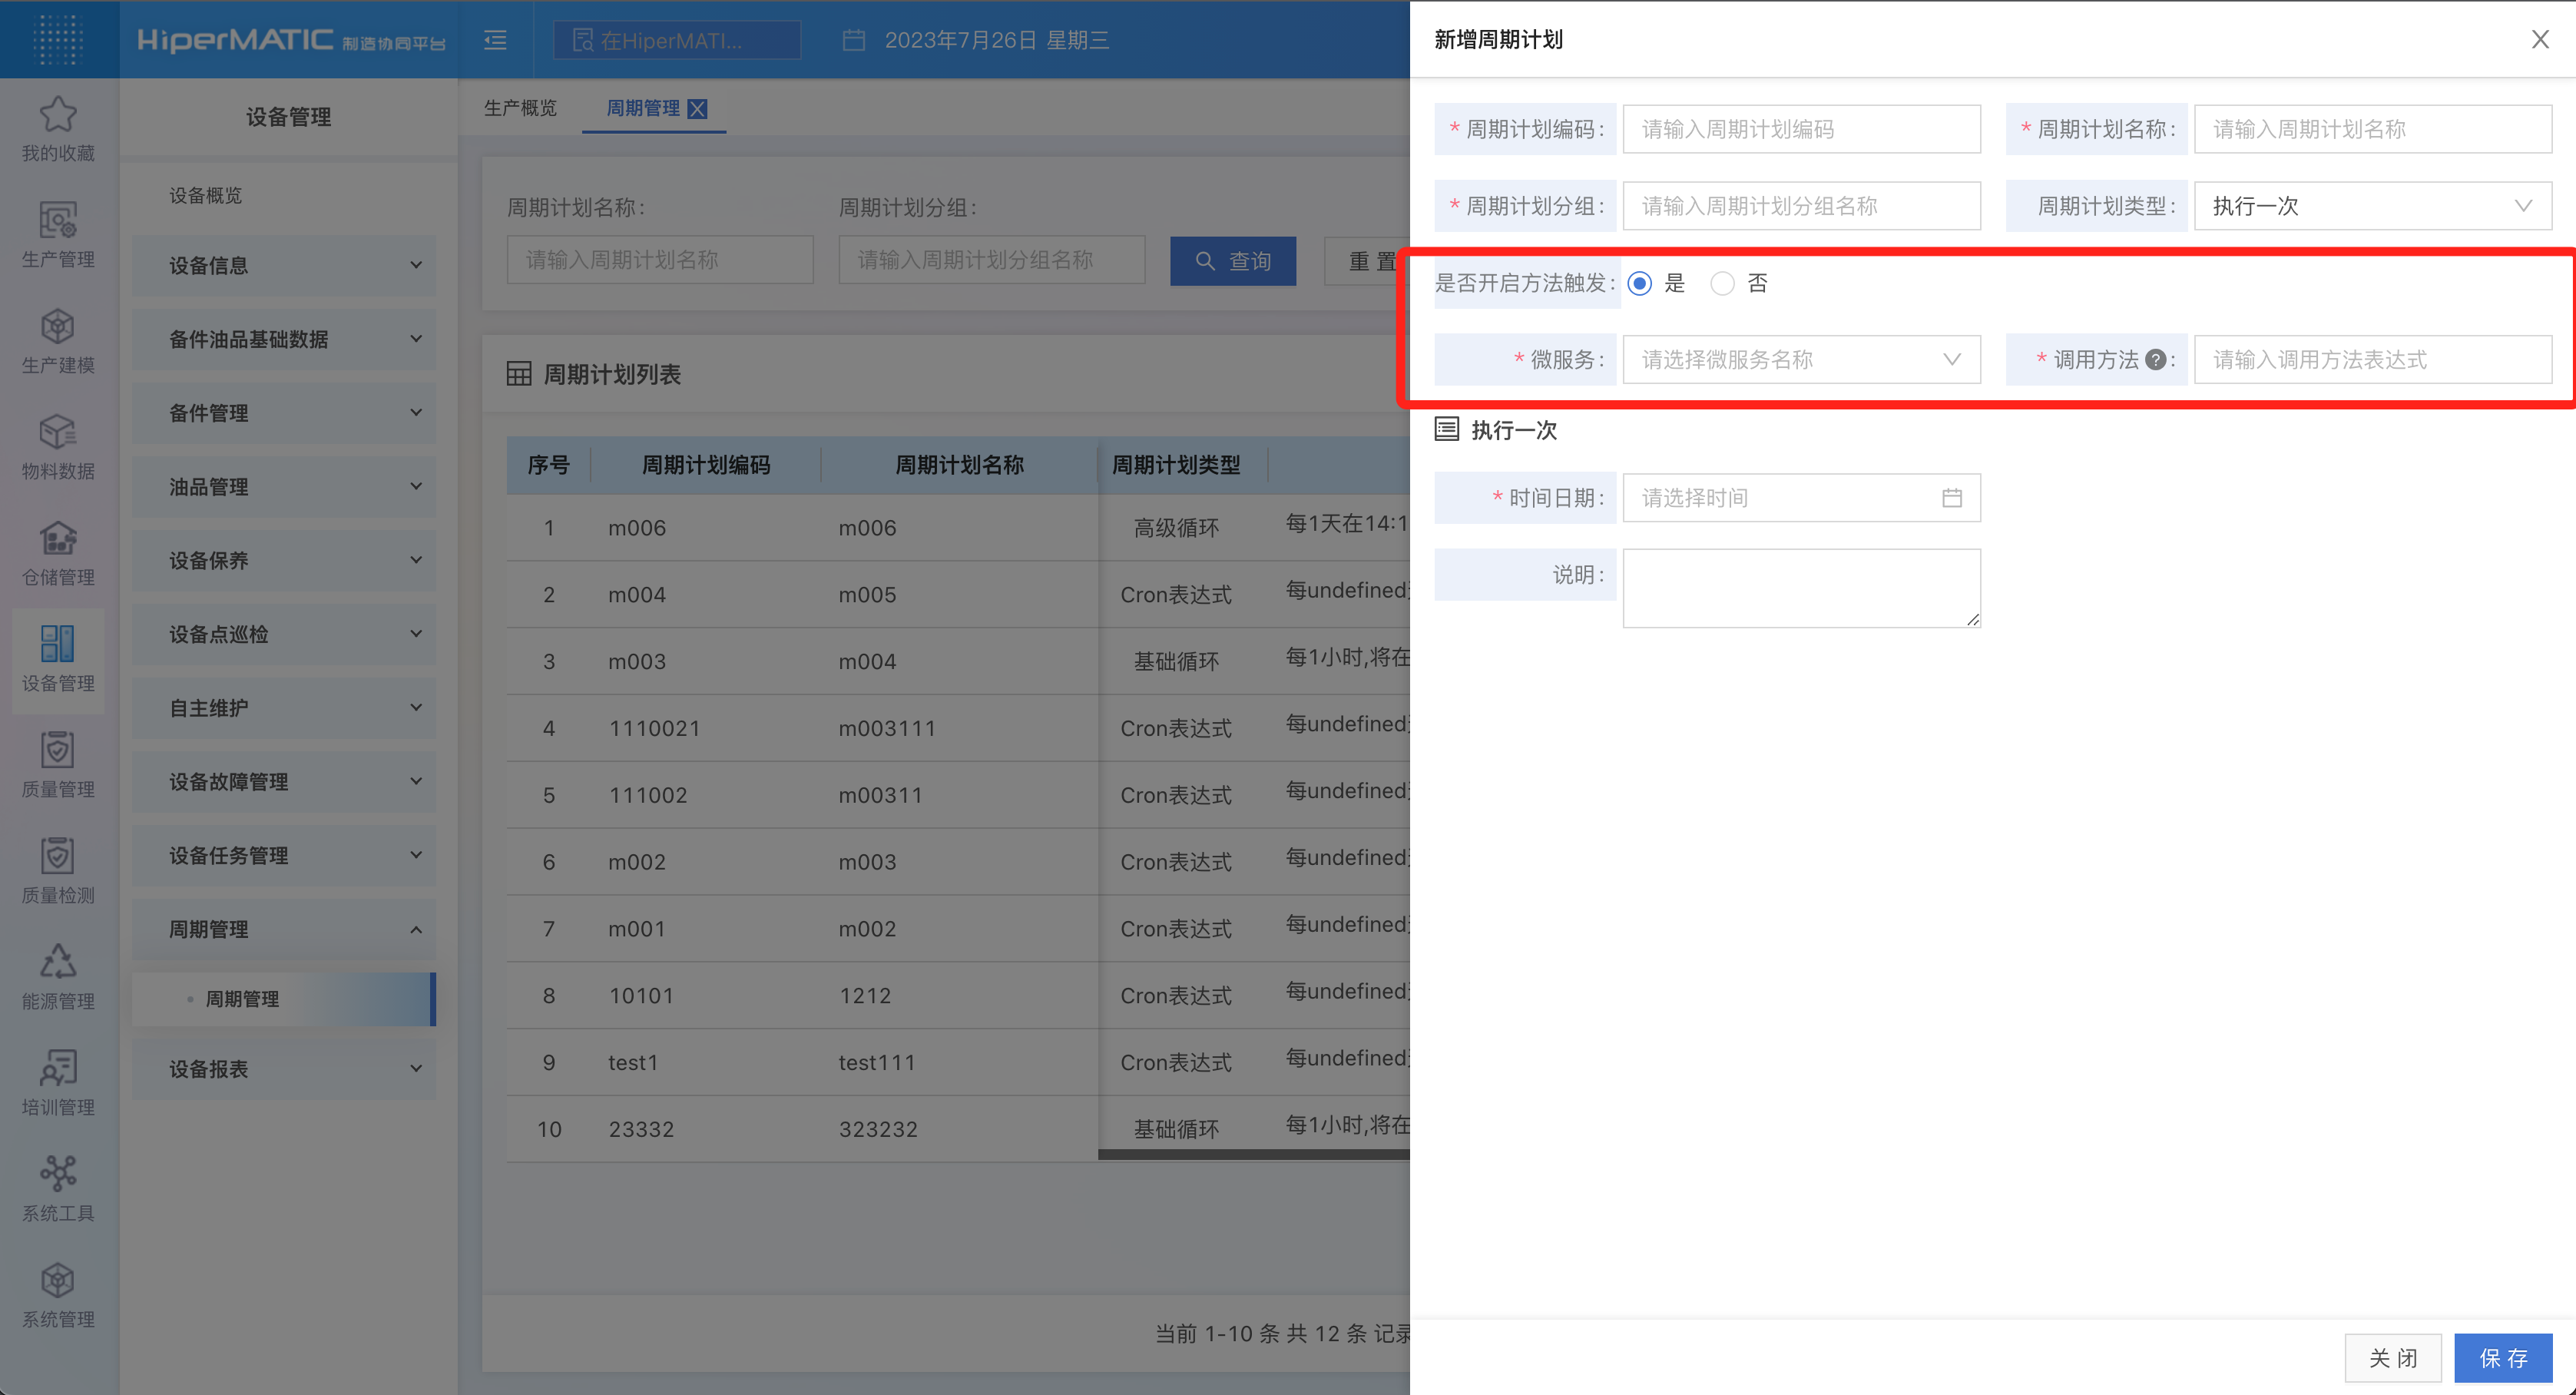Focus the 时间日期 picker field
This screenshot has height=1395, width=2576.
[1801, 498]
